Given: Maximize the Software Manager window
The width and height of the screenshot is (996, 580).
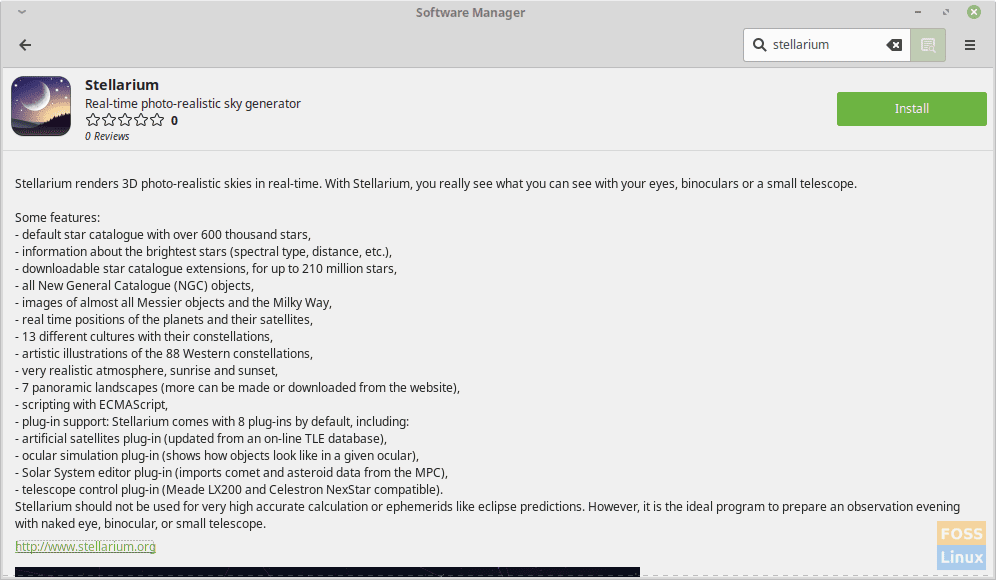Looking at the screenshot, I should pyautogui.click(x=946, y=12).
